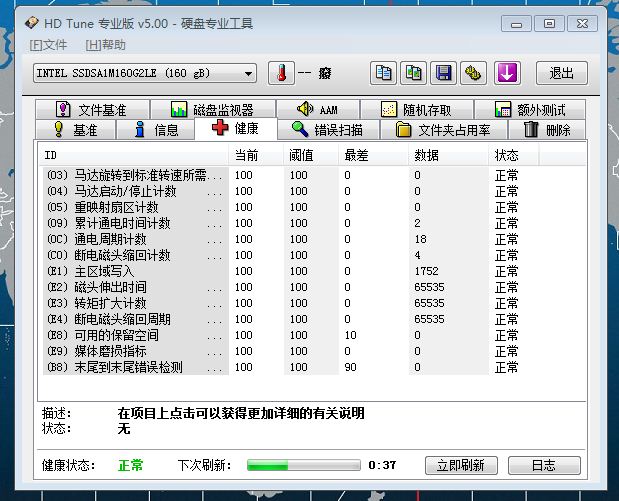Switch to 随机存取 tab
The width and height of the screenshot is (619, 501).
(417, 109)
